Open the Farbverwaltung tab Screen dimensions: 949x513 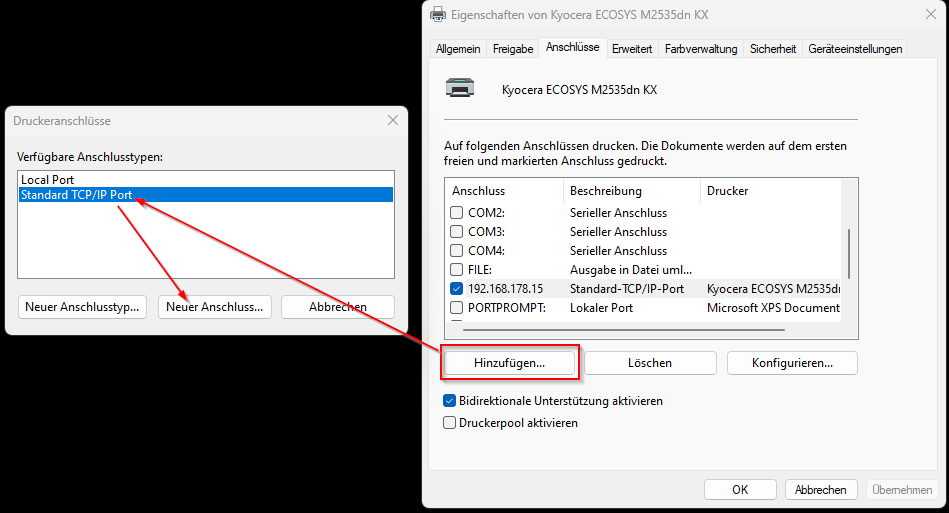701,49
